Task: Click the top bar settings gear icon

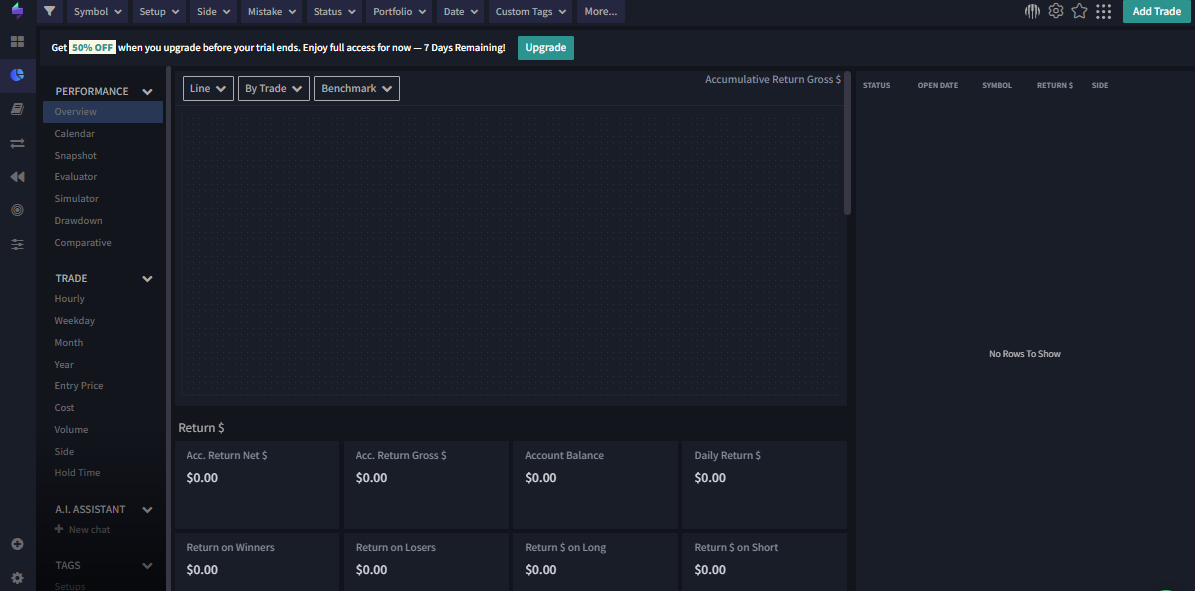Action: tap(1056, 11)
